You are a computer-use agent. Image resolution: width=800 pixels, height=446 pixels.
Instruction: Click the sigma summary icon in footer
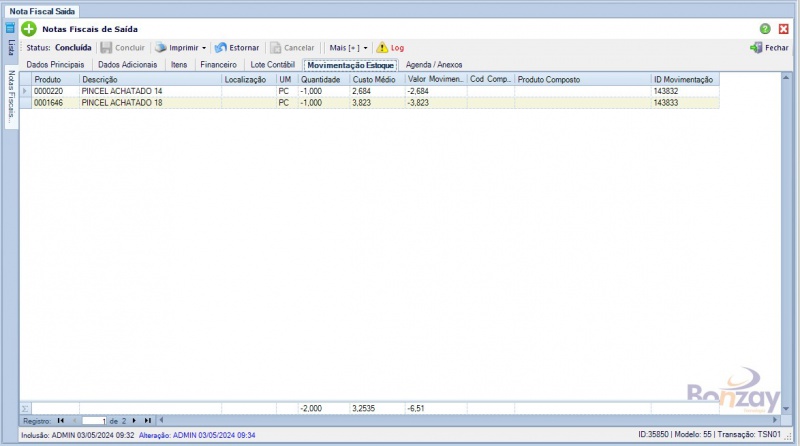[x=25, y=408]
